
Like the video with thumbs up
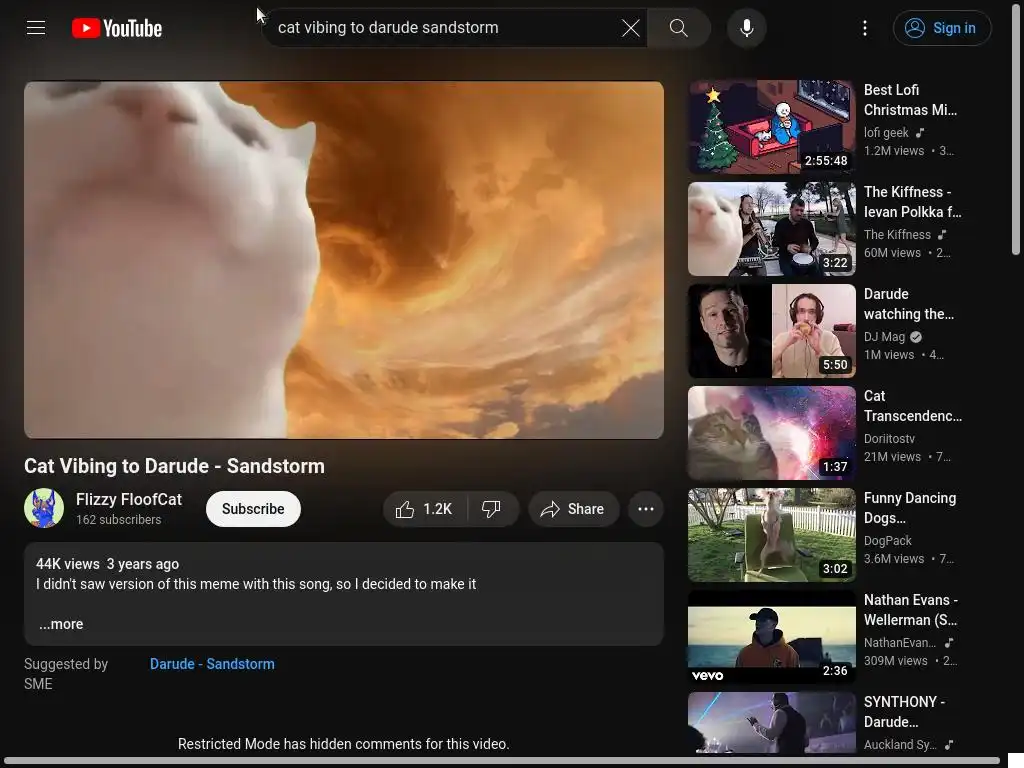(424, 509)
